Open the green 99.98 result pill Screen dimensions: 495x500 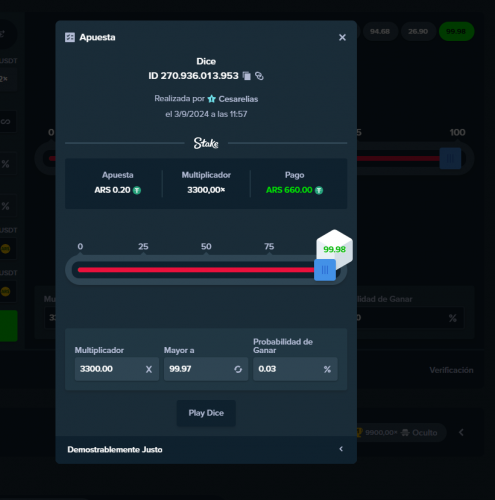tap(456, 32)
